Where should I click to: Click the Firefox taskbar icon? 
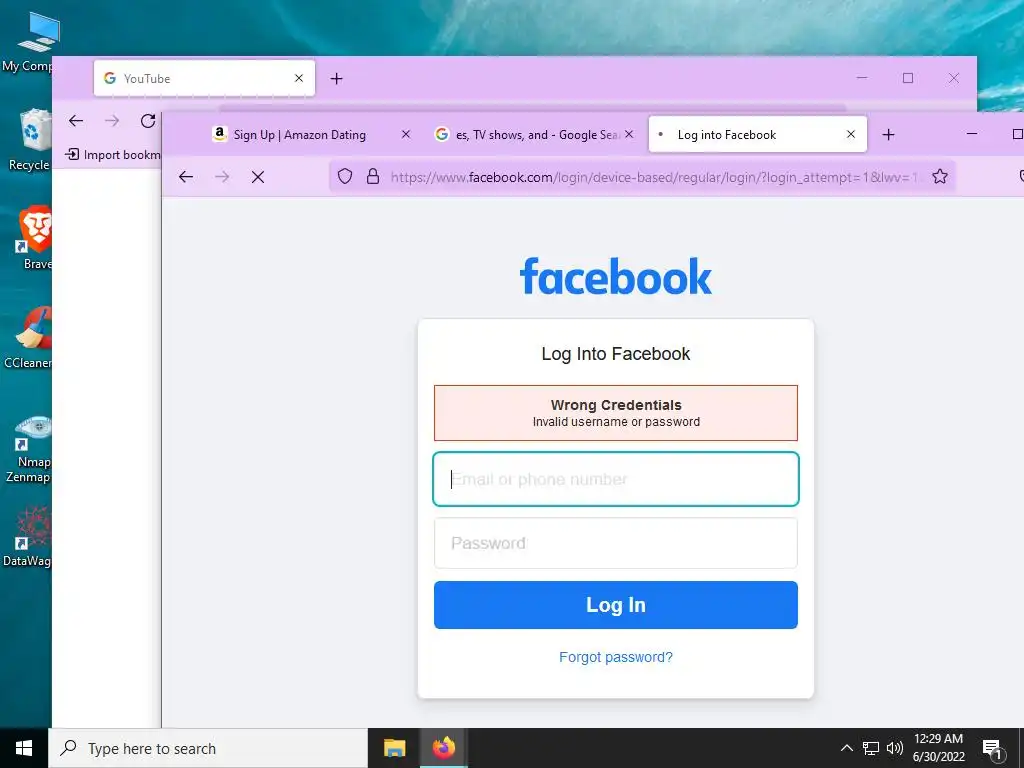coord(443,748)
